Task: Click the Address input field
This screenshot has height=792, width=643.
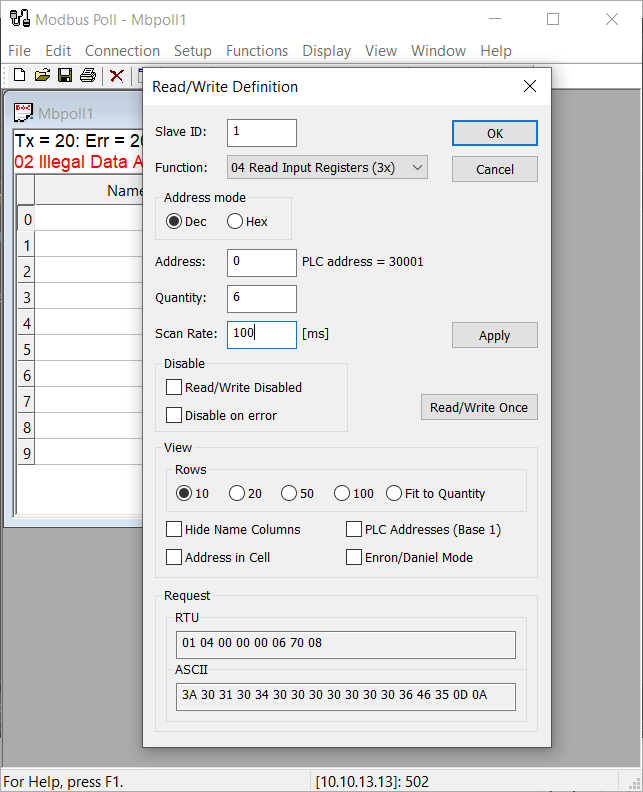Action: point(262,263)
